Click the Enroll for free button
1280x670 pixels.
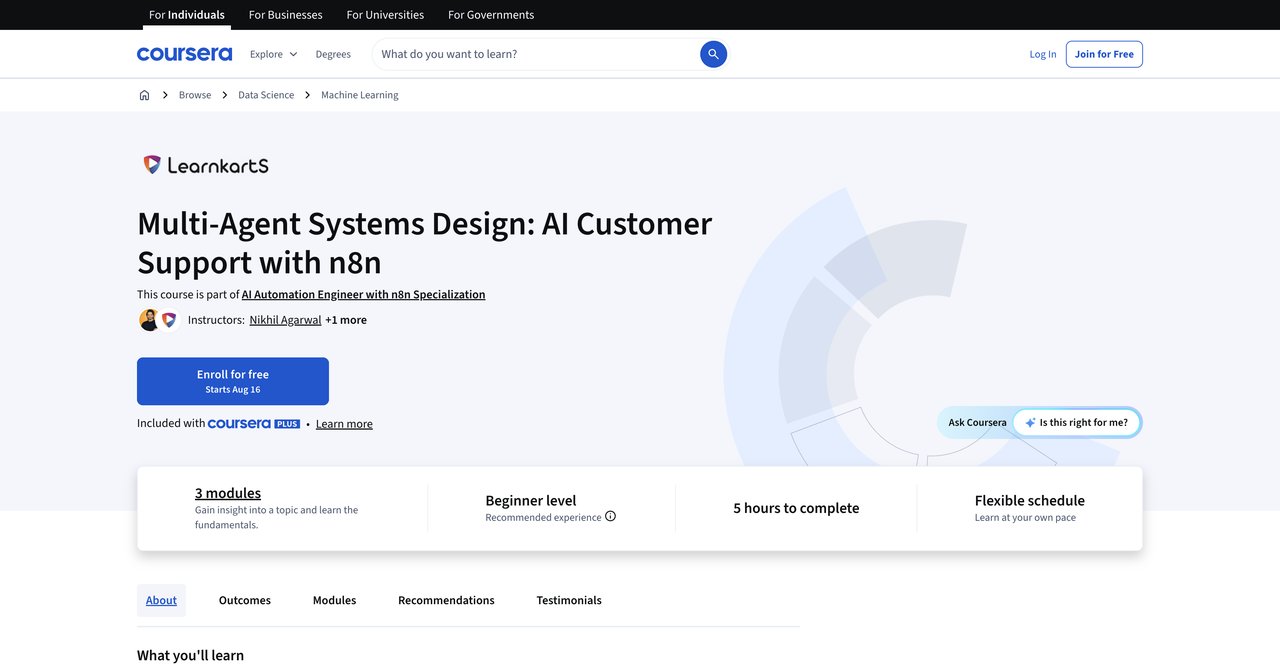pos(233,381)
